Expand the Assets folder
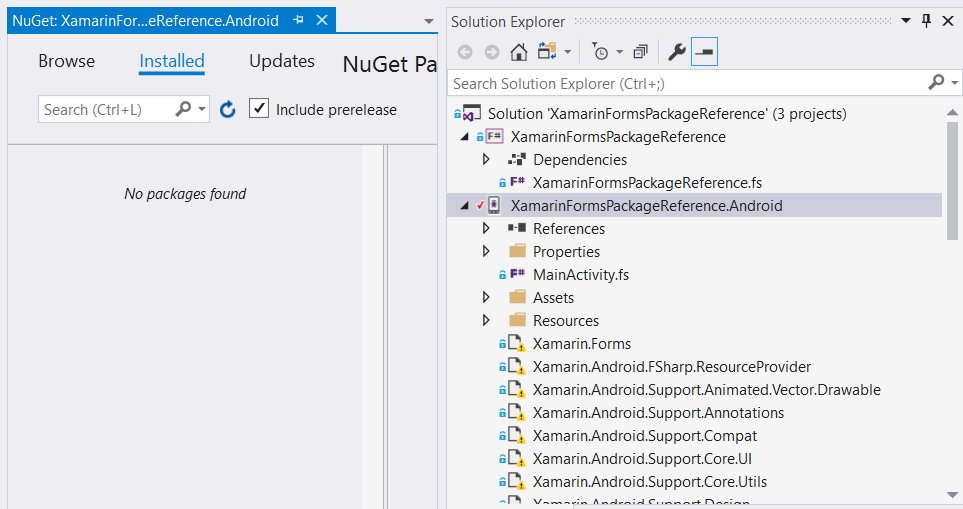963x509 pixels. (x=486, y=298)
